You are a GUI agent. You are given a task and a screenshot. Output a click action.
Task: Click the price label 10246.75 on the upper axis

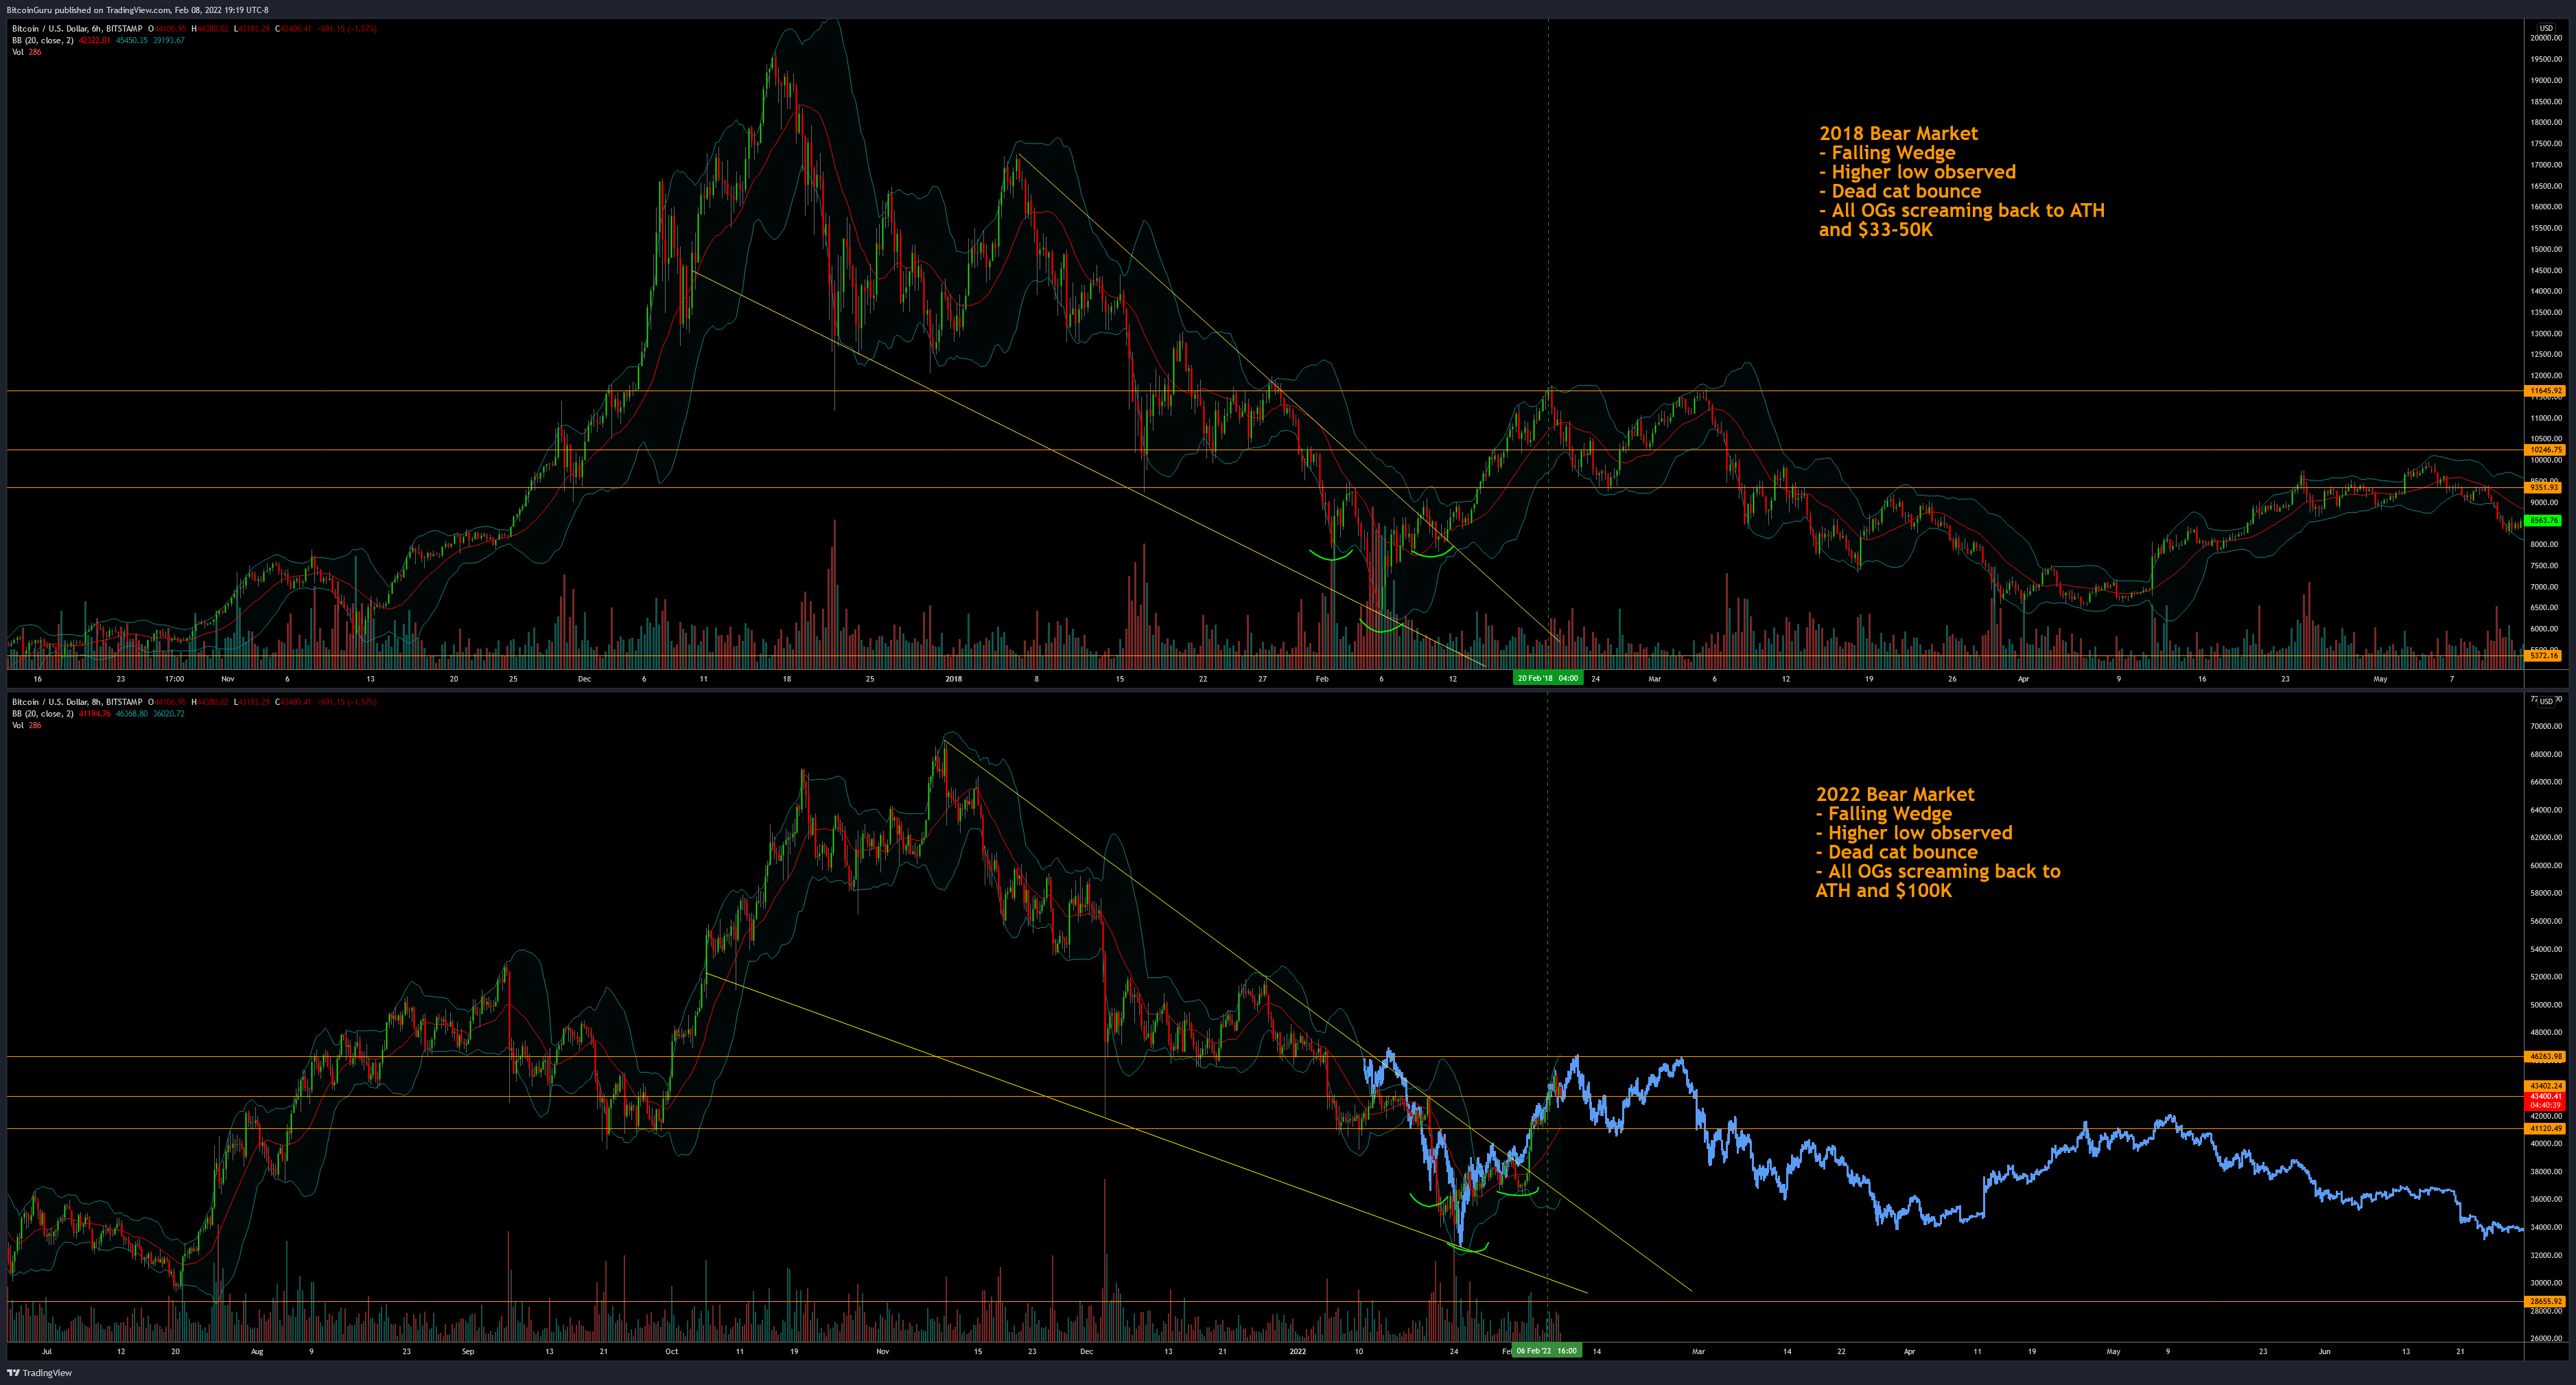pyautogui.click(x=2545, y=450)
